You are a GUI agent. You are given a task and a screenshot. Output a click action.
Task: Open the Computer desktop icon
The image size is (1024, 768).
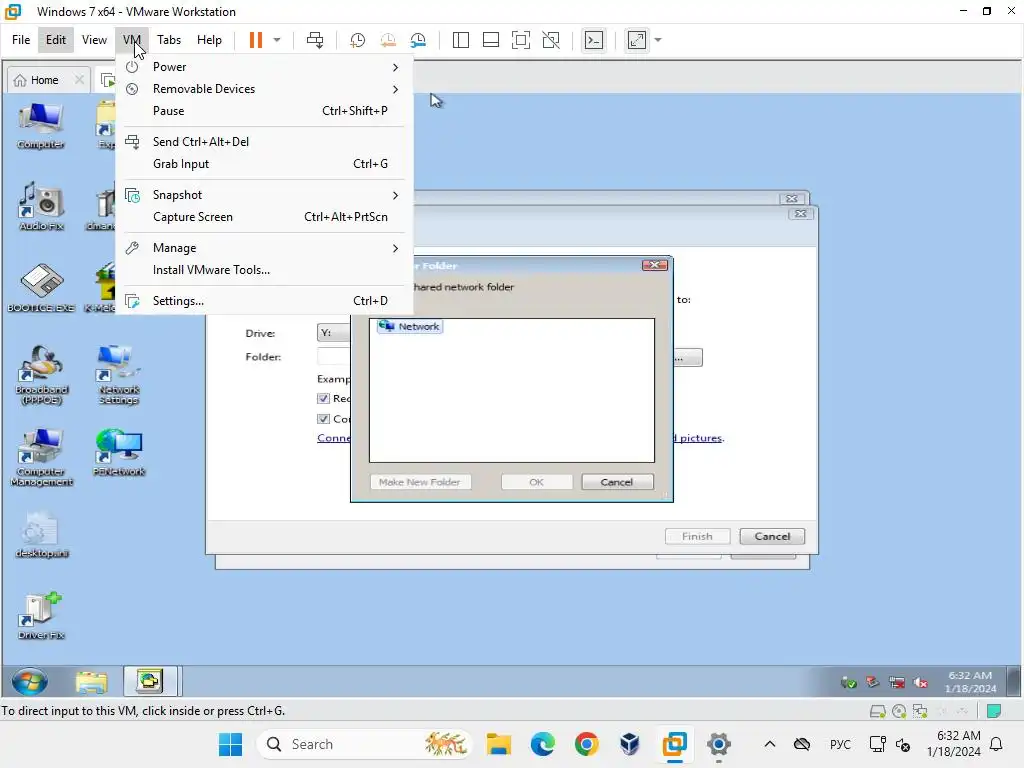pyautogui.click(x=40, y=125)
